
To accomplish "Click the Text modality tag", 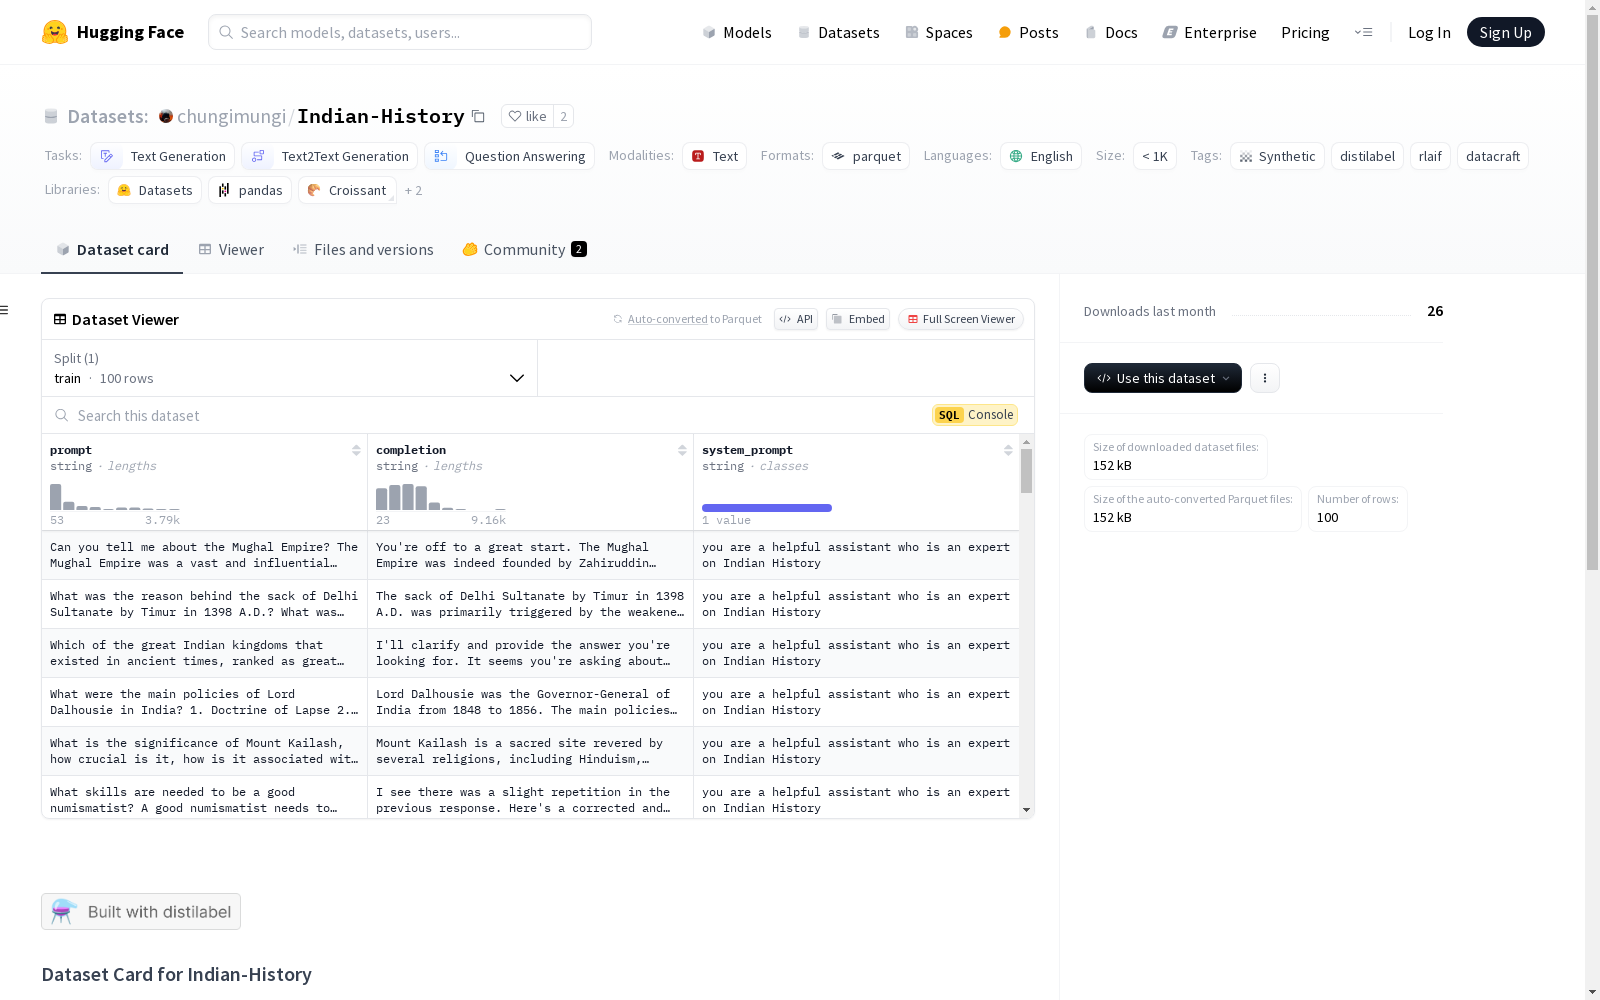I will point(714,156).
